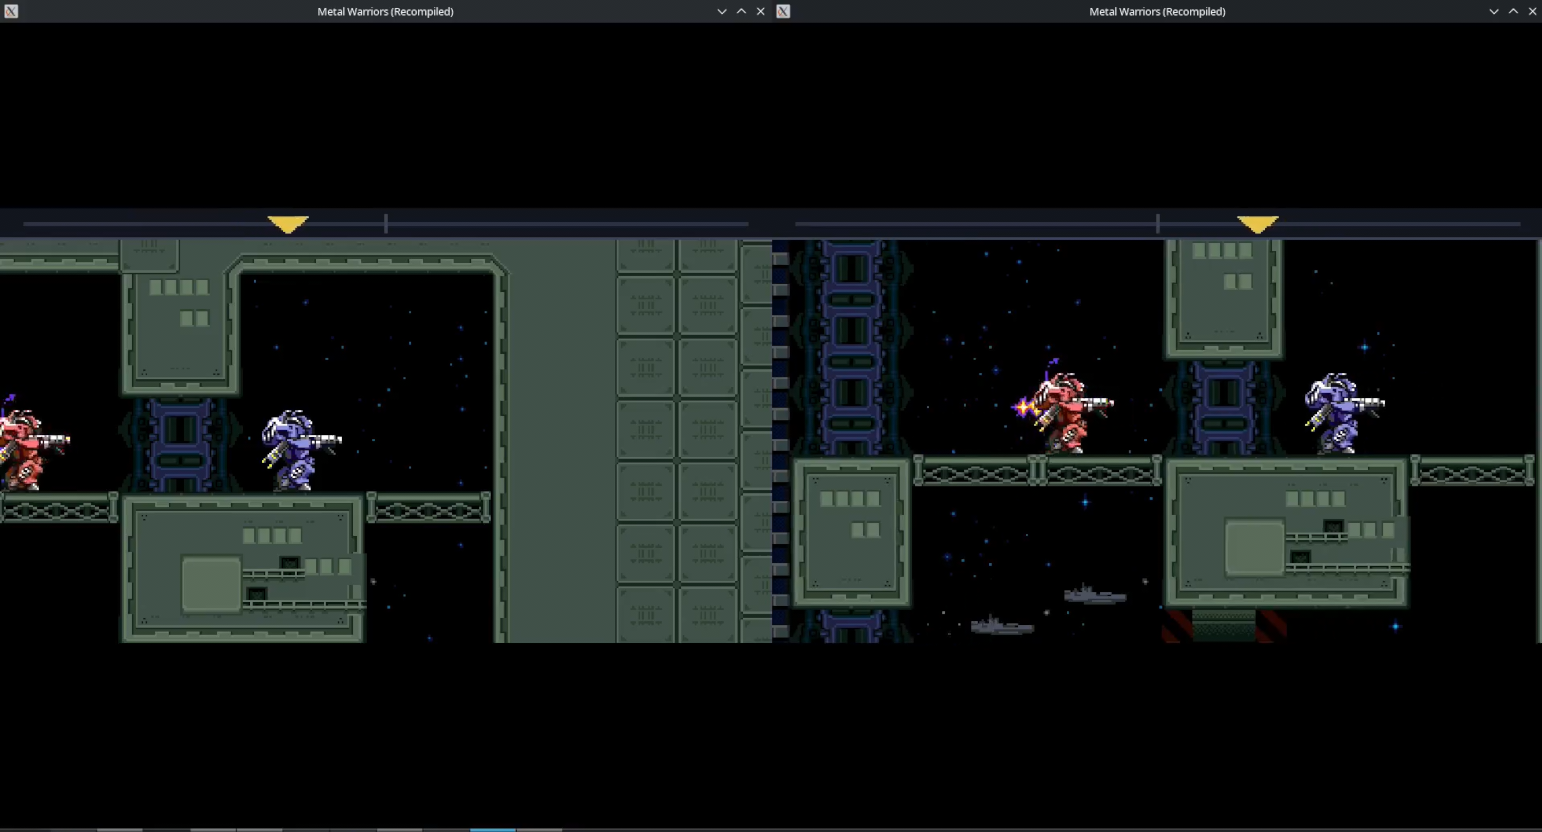
Task: Click the yellow triangle marker in left window radar
Action: [x=288, y=224]
